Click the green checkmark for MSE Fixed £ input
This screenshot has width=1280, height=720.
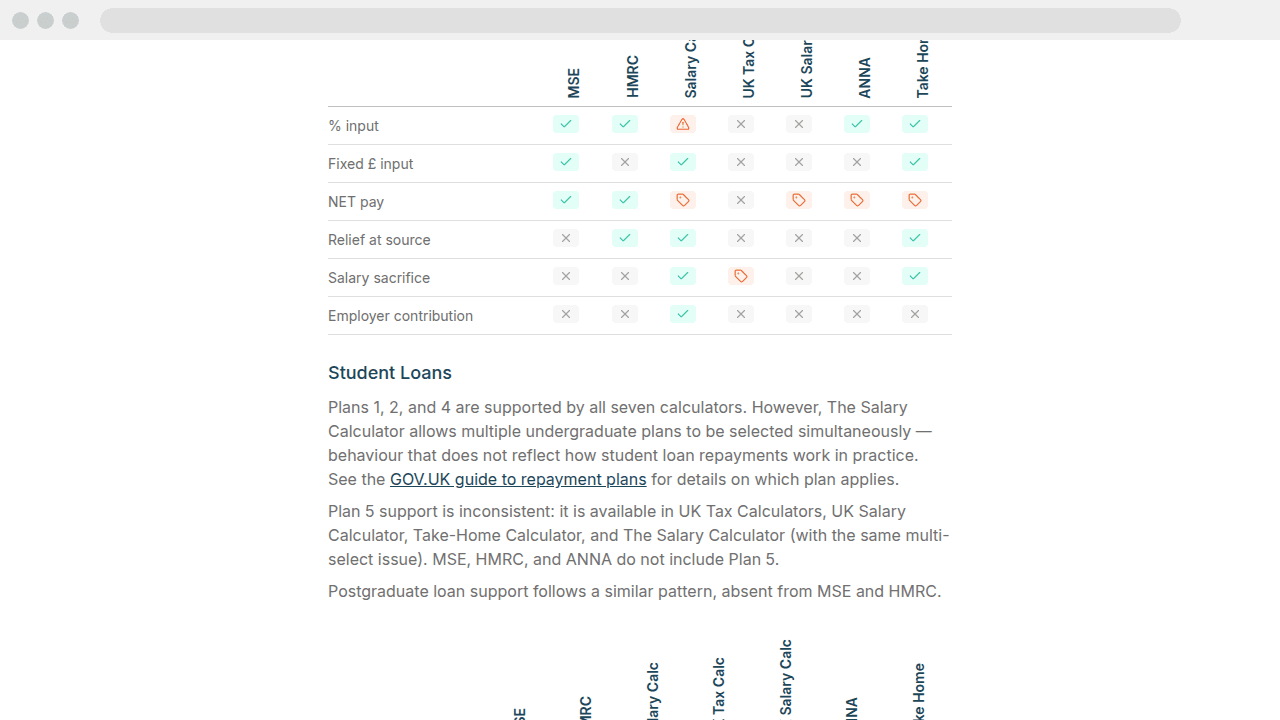566,162
